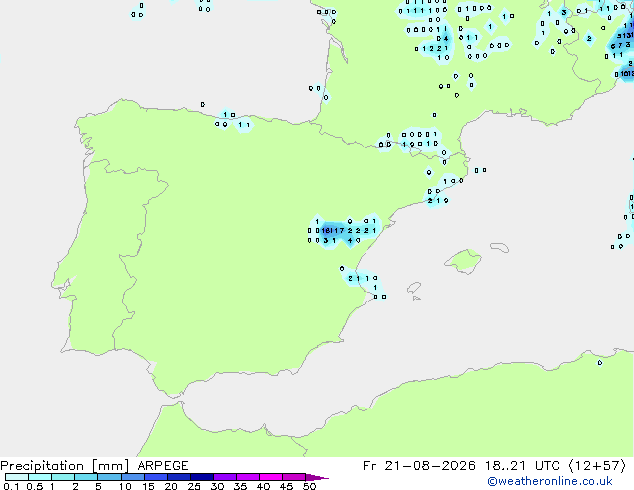Click the '18..21 UTC' time range text
The height and width of the screenshot is (490, 634).
click(522, 466)
